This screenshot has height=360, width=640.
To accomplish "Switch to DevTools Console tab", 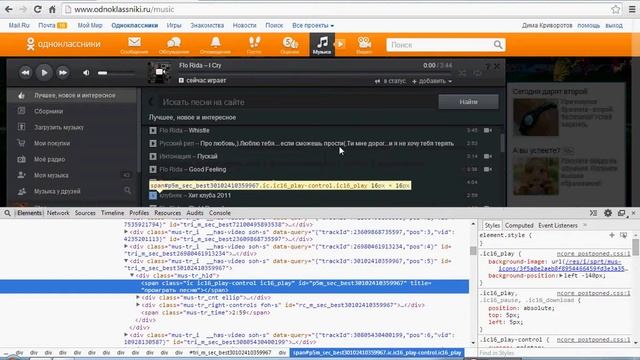I will click(x=220, y=213).
